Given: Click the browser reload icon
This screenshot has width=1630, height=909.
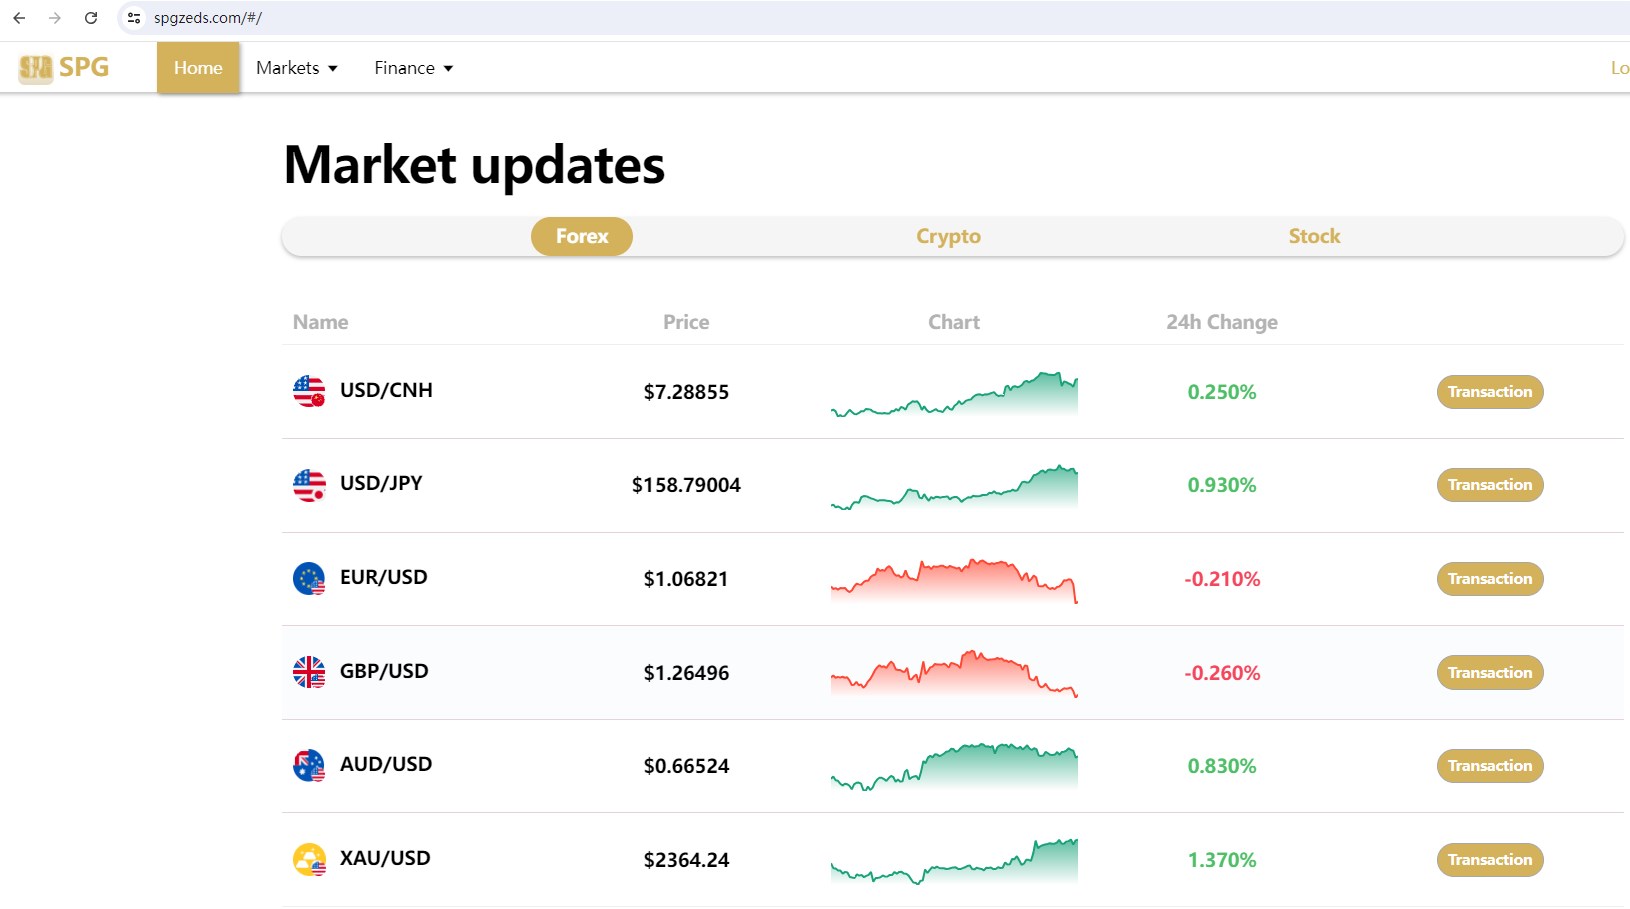Looking at the screenshot, I should point(91,18).
